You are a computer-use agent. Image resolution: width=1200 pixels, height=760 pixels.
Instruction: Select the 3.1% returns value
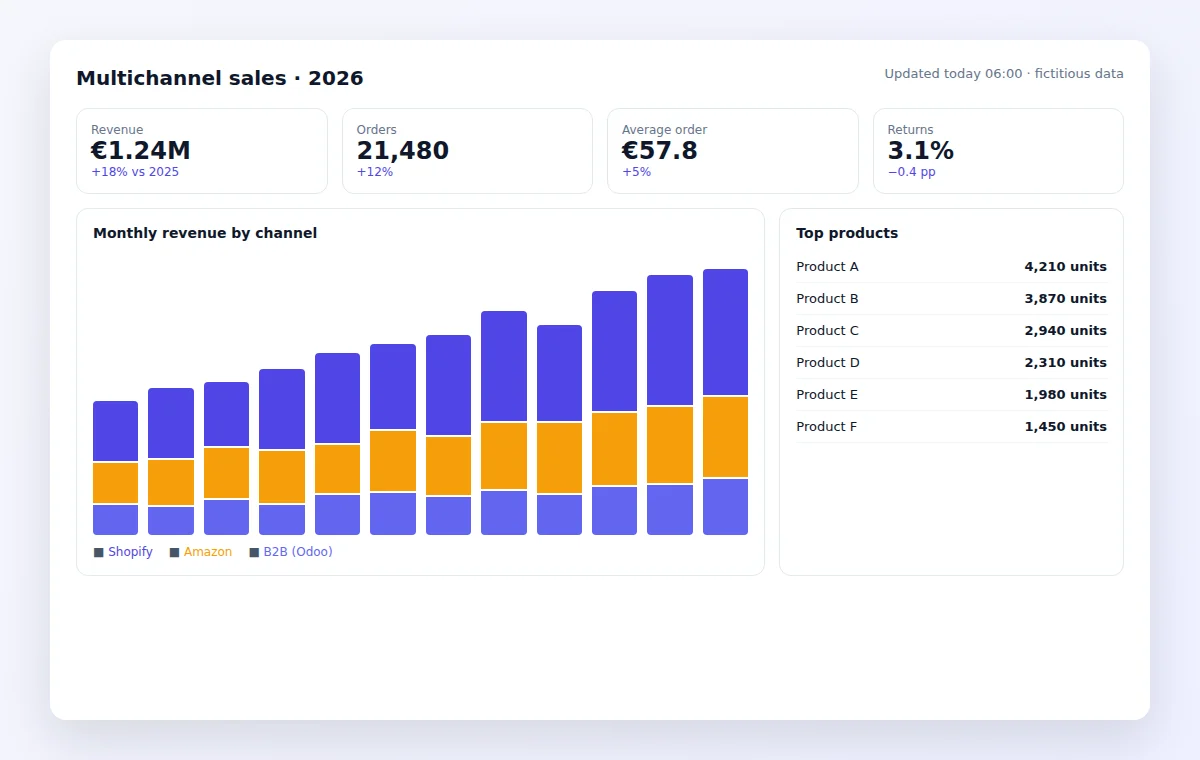921,151
